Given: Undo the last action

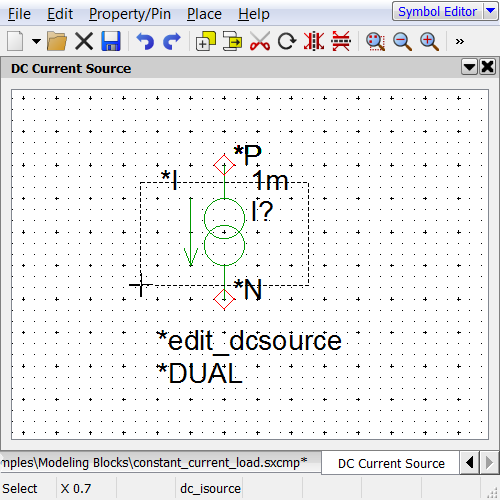Looking at the screenshot, I should pyautogui.click(x=145, y=41).
